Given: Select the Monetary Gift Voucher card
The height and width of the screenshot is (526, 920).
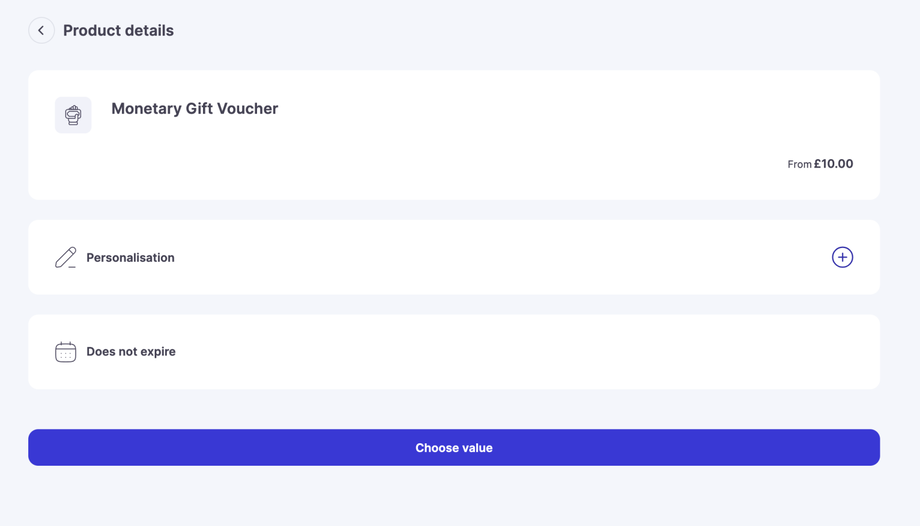Looking at the screenshot, I should (454, 135).
